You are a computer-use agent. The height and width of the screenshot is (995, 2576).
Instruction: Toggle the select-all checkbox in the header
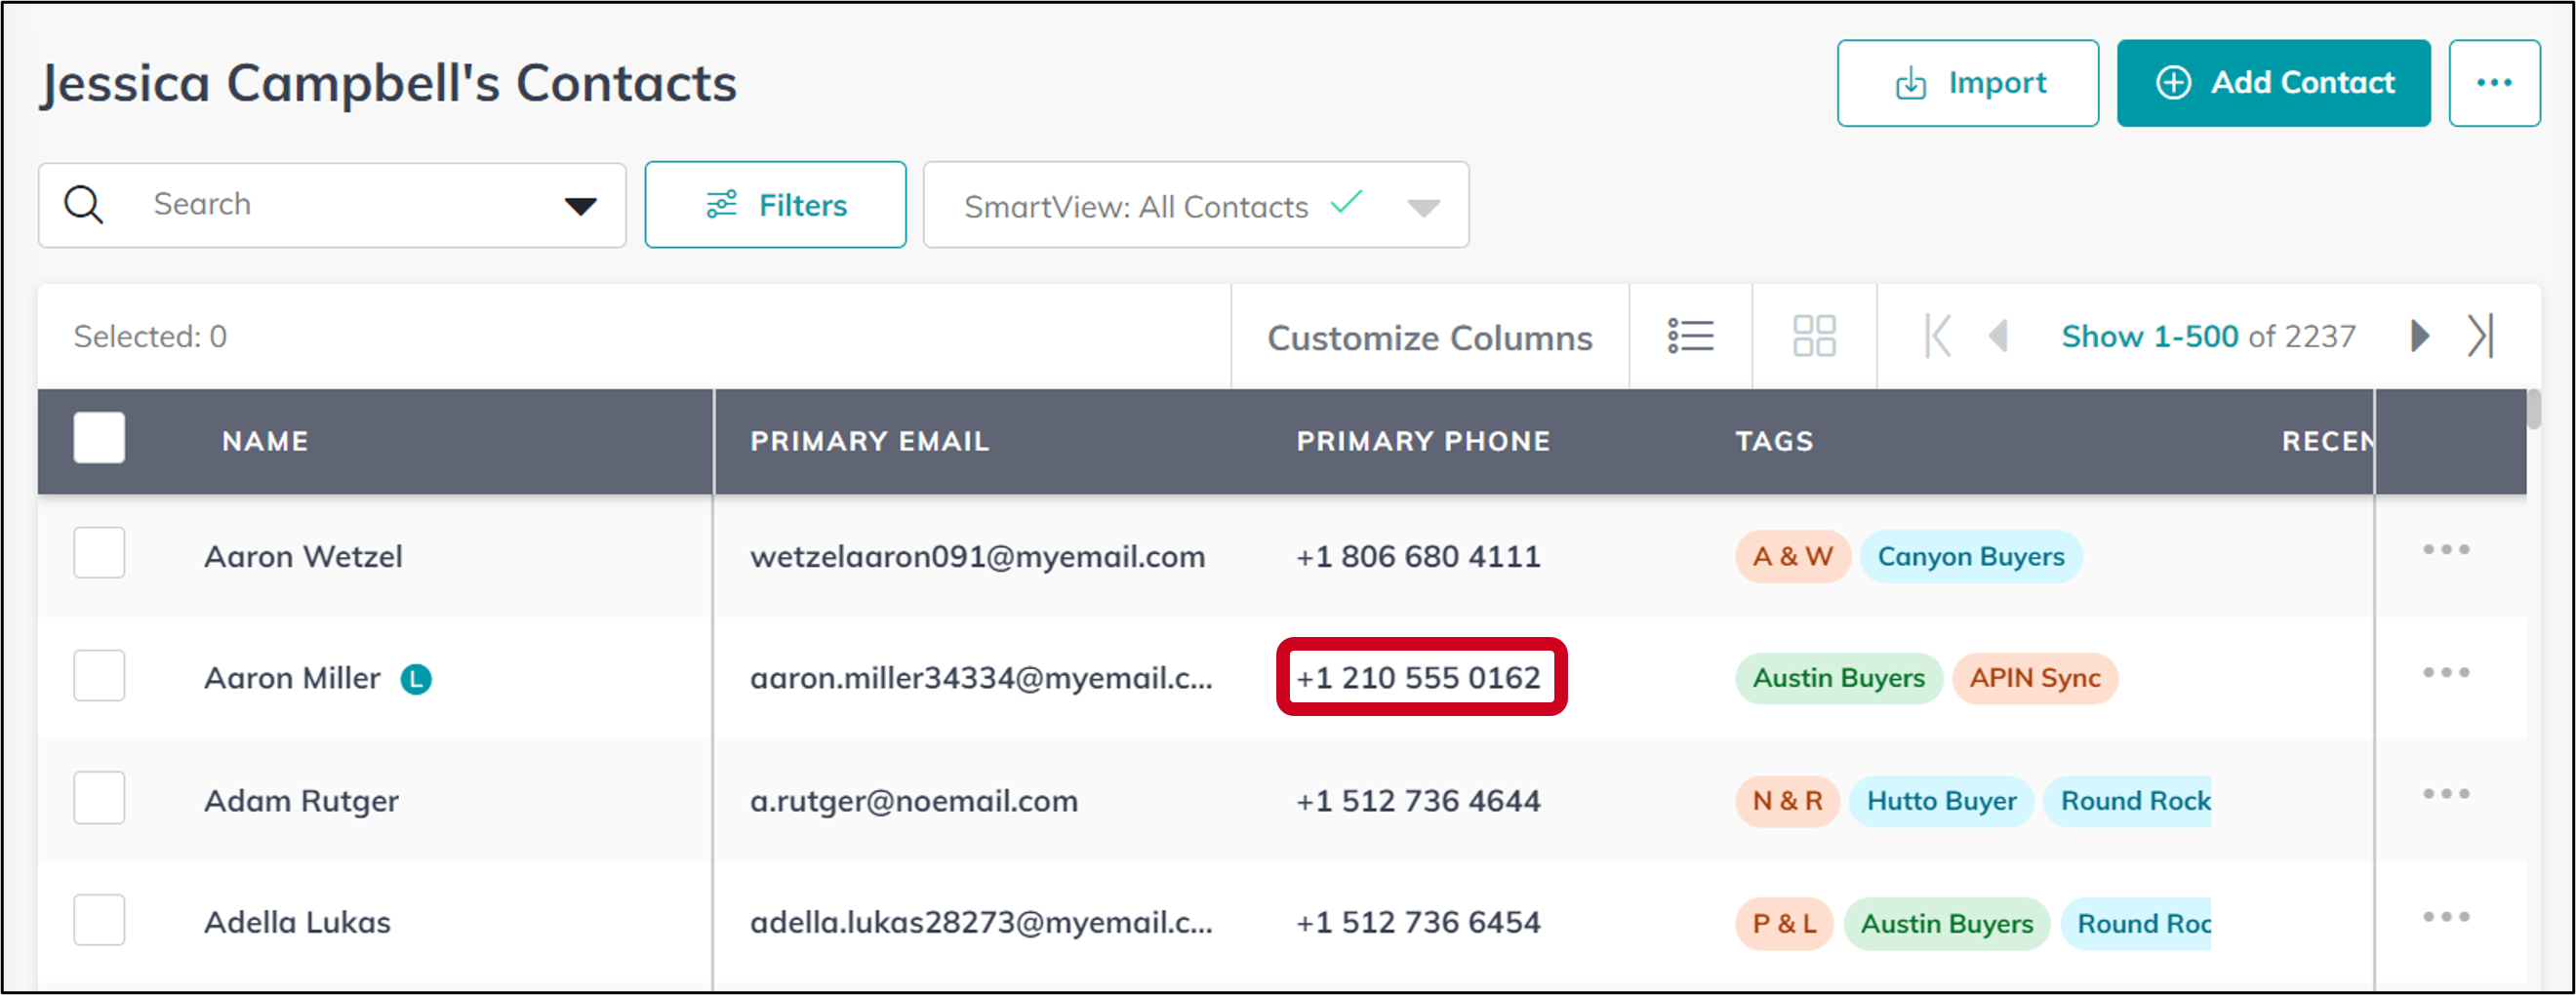point(98,438)
